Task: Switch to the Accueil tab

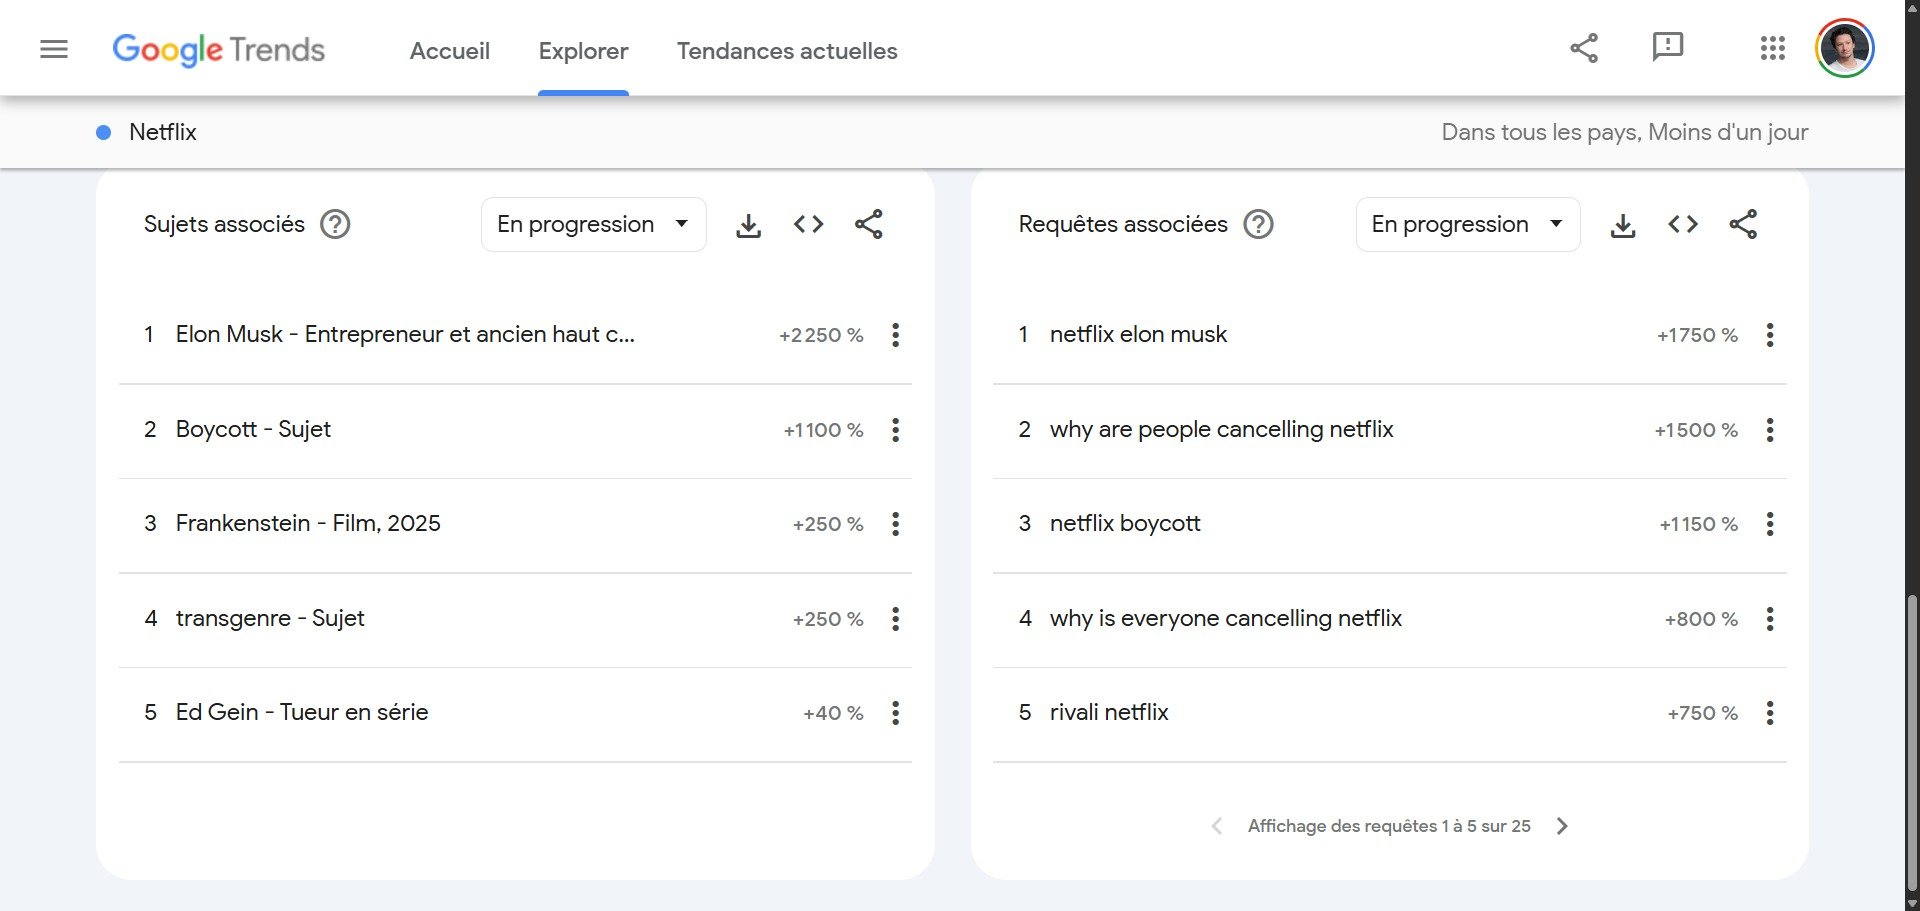Action: point(449,51)
